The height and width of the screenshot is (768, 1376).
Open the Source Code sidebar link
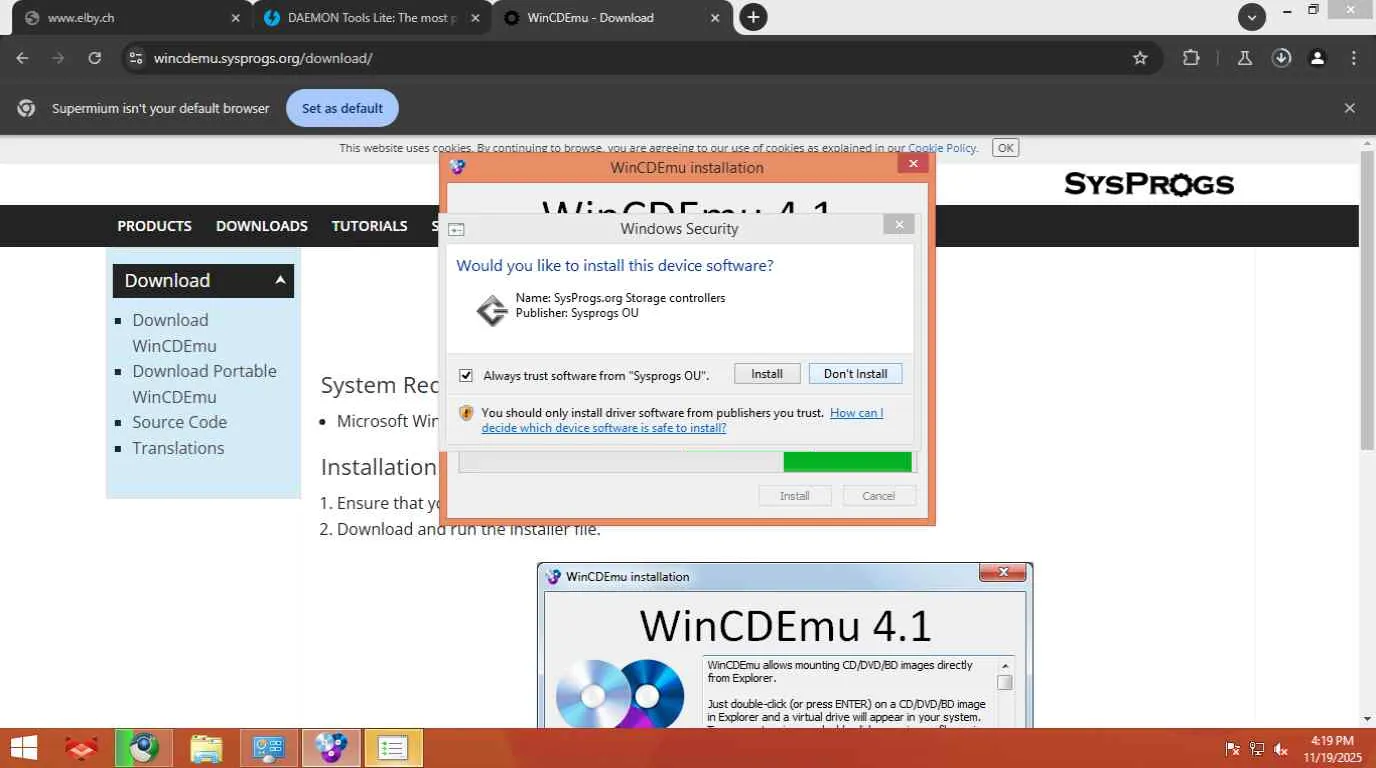pyautogui.click(x=179, y=422)
